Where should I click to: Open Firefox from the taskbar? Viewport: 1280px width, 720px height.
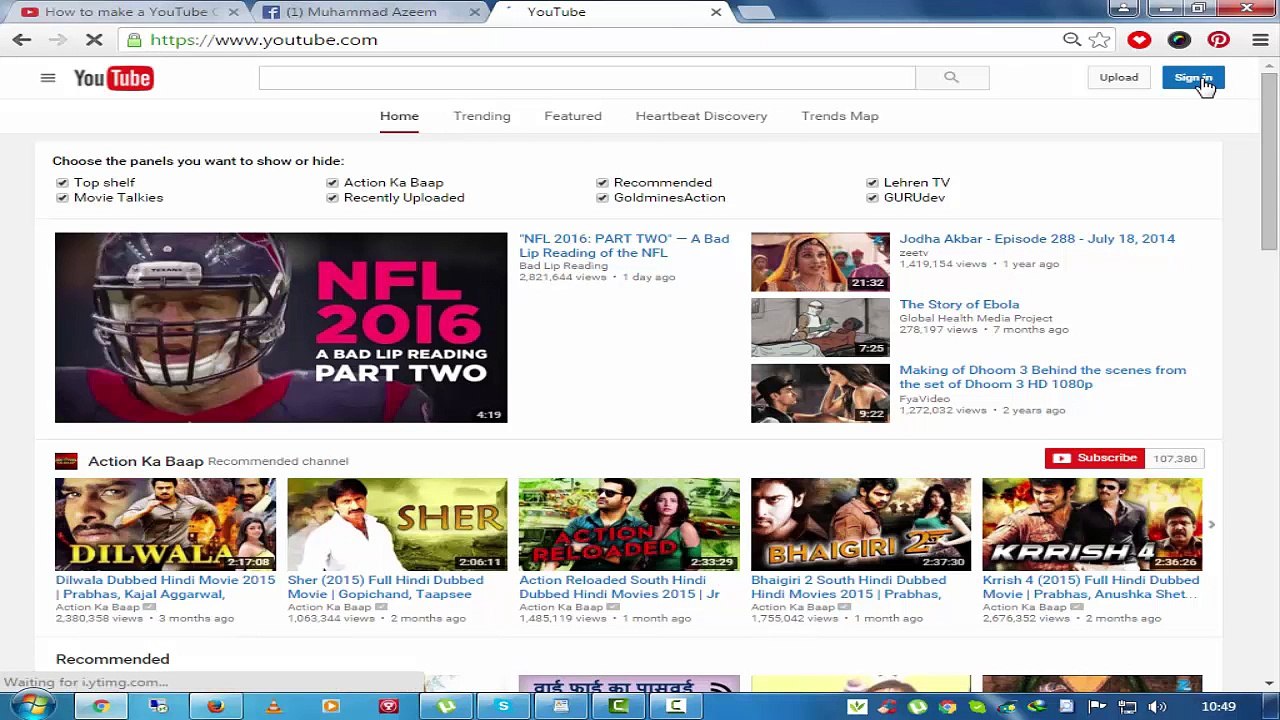216,706
